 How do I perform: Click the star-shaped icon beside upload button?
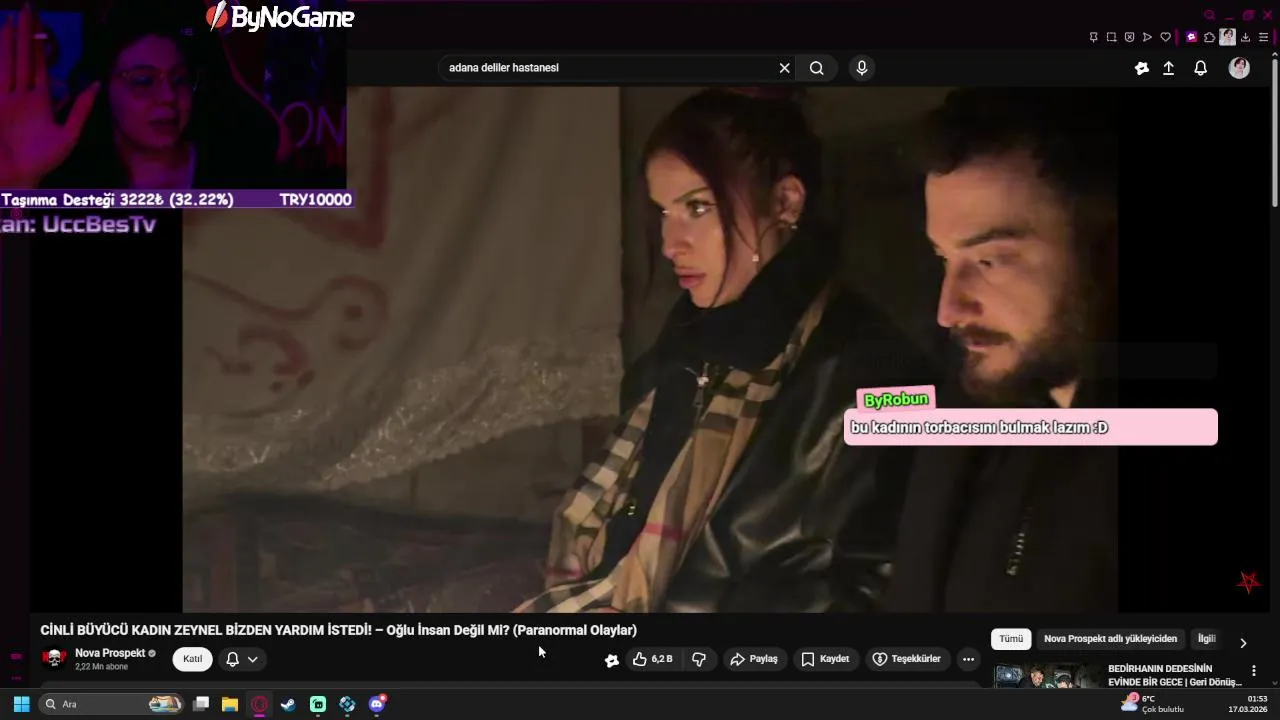coord(1142,68)
